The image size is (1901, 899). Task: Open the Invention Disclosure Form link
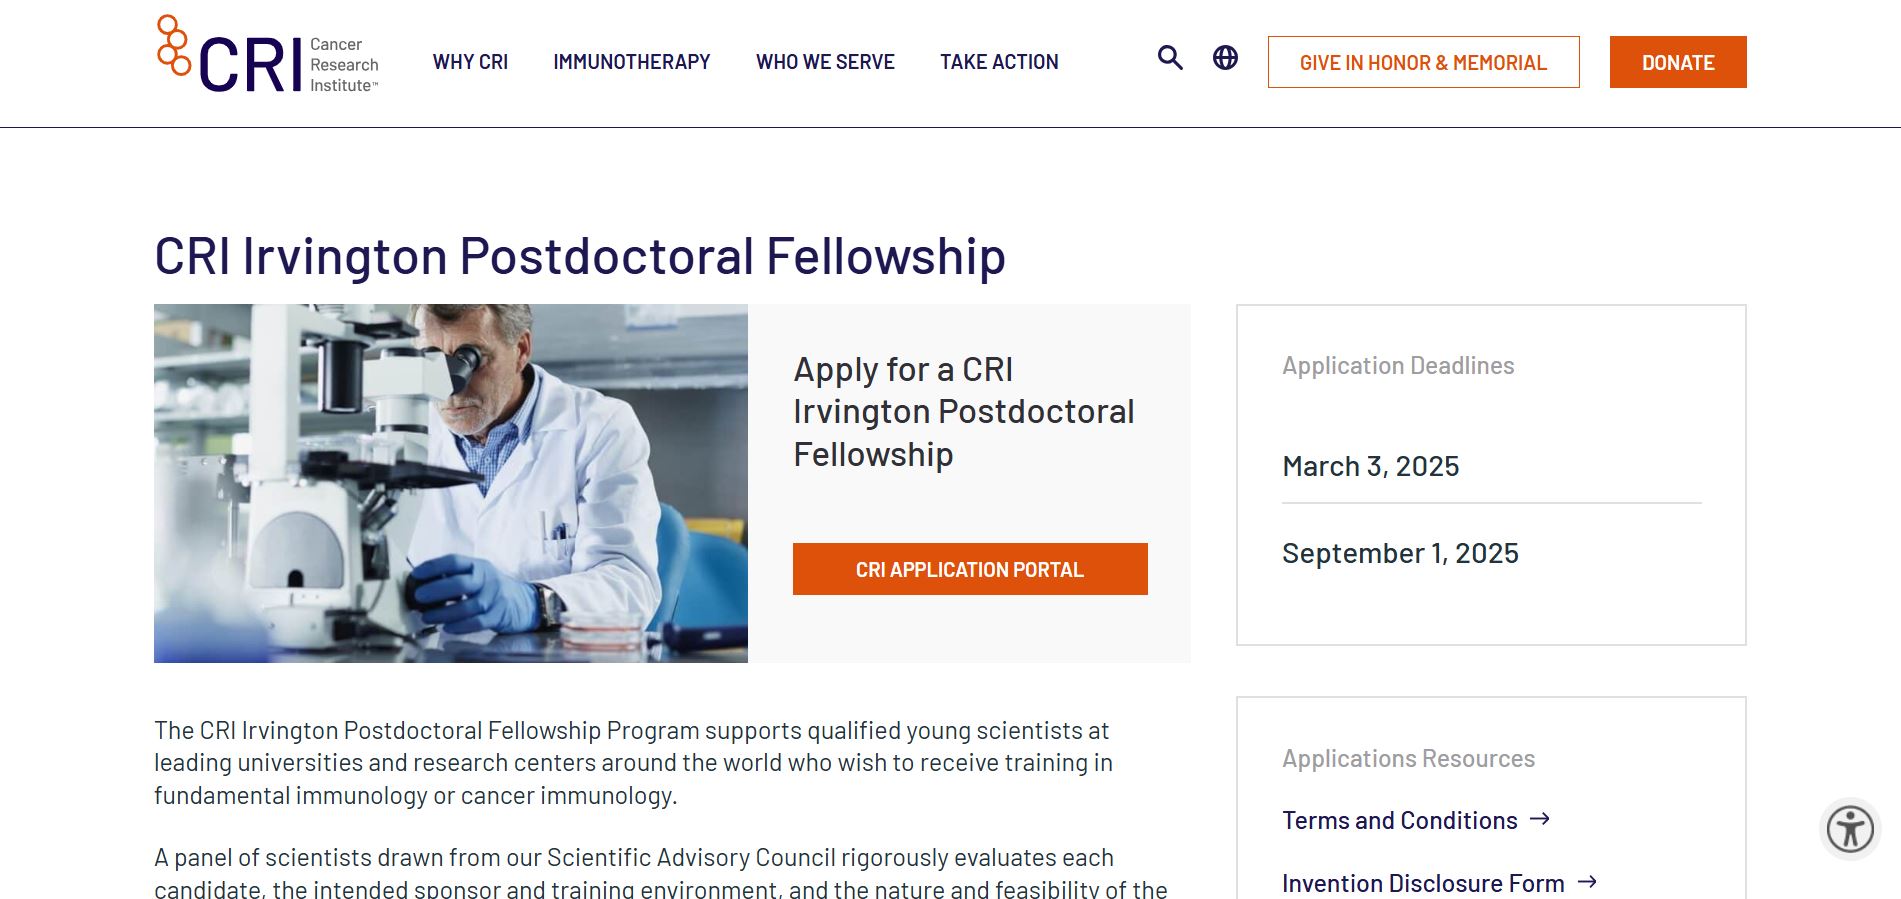(1423, 883)
